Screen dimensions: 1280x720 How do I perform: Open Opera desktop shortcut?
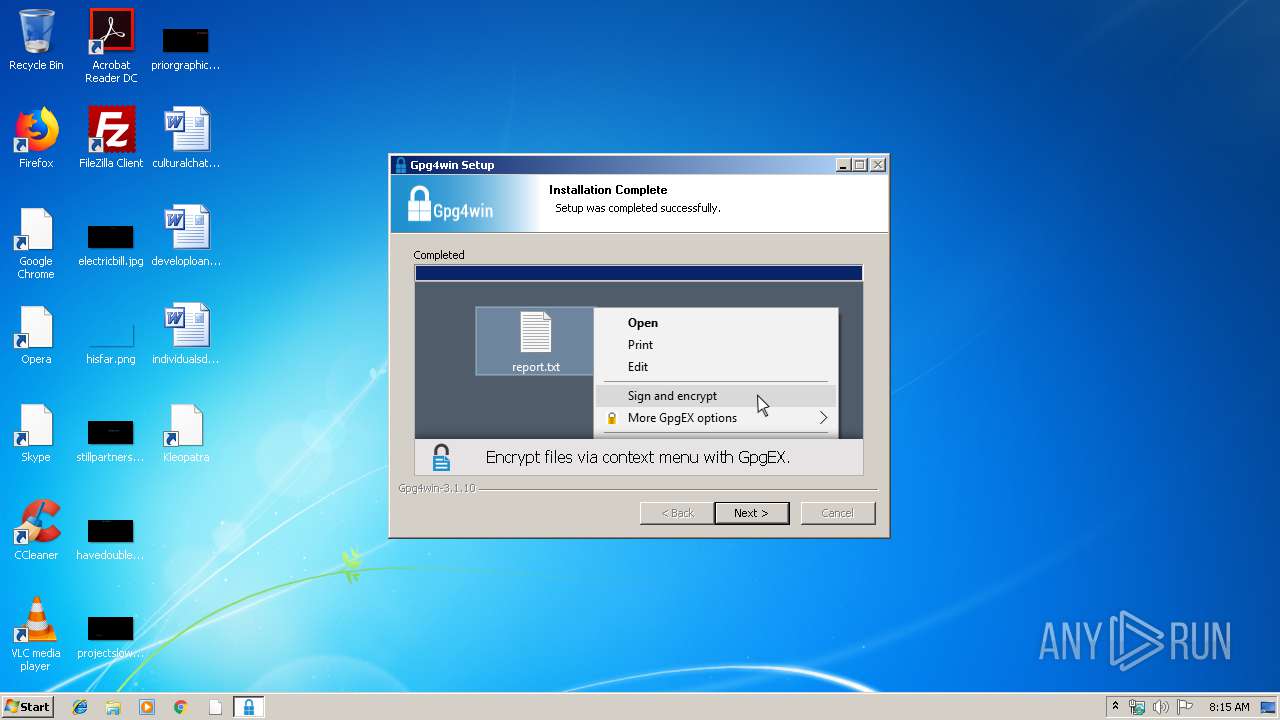pos(36,335)
